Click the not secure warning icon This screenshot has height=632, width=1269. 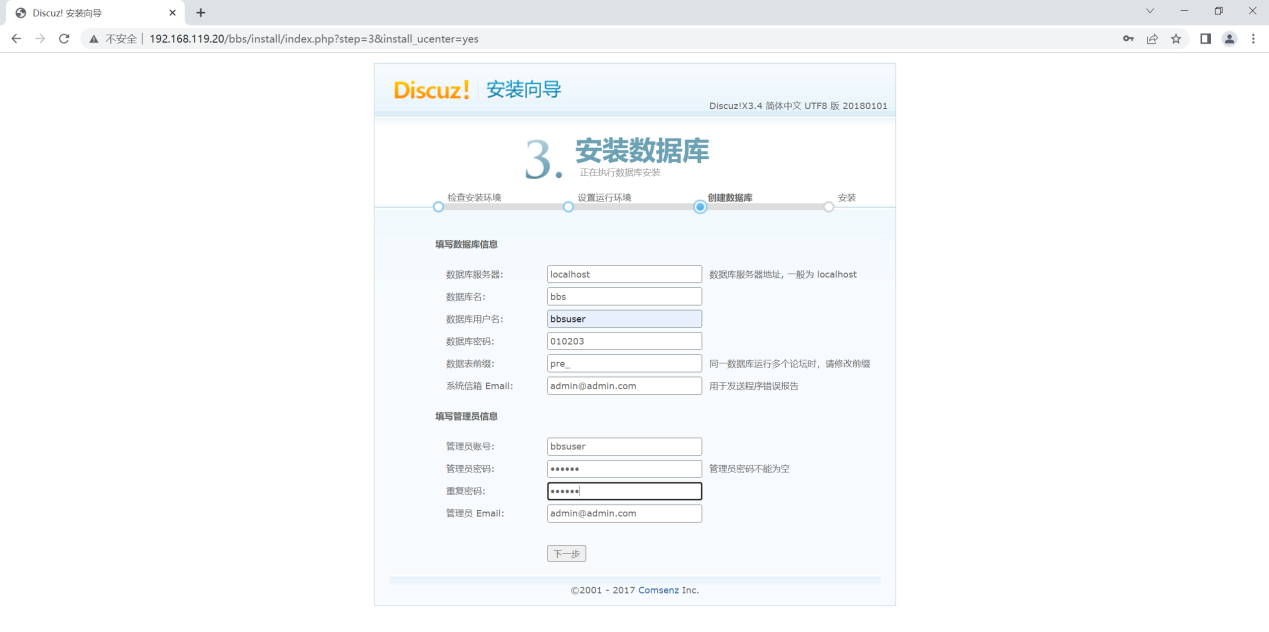[94, 39]
